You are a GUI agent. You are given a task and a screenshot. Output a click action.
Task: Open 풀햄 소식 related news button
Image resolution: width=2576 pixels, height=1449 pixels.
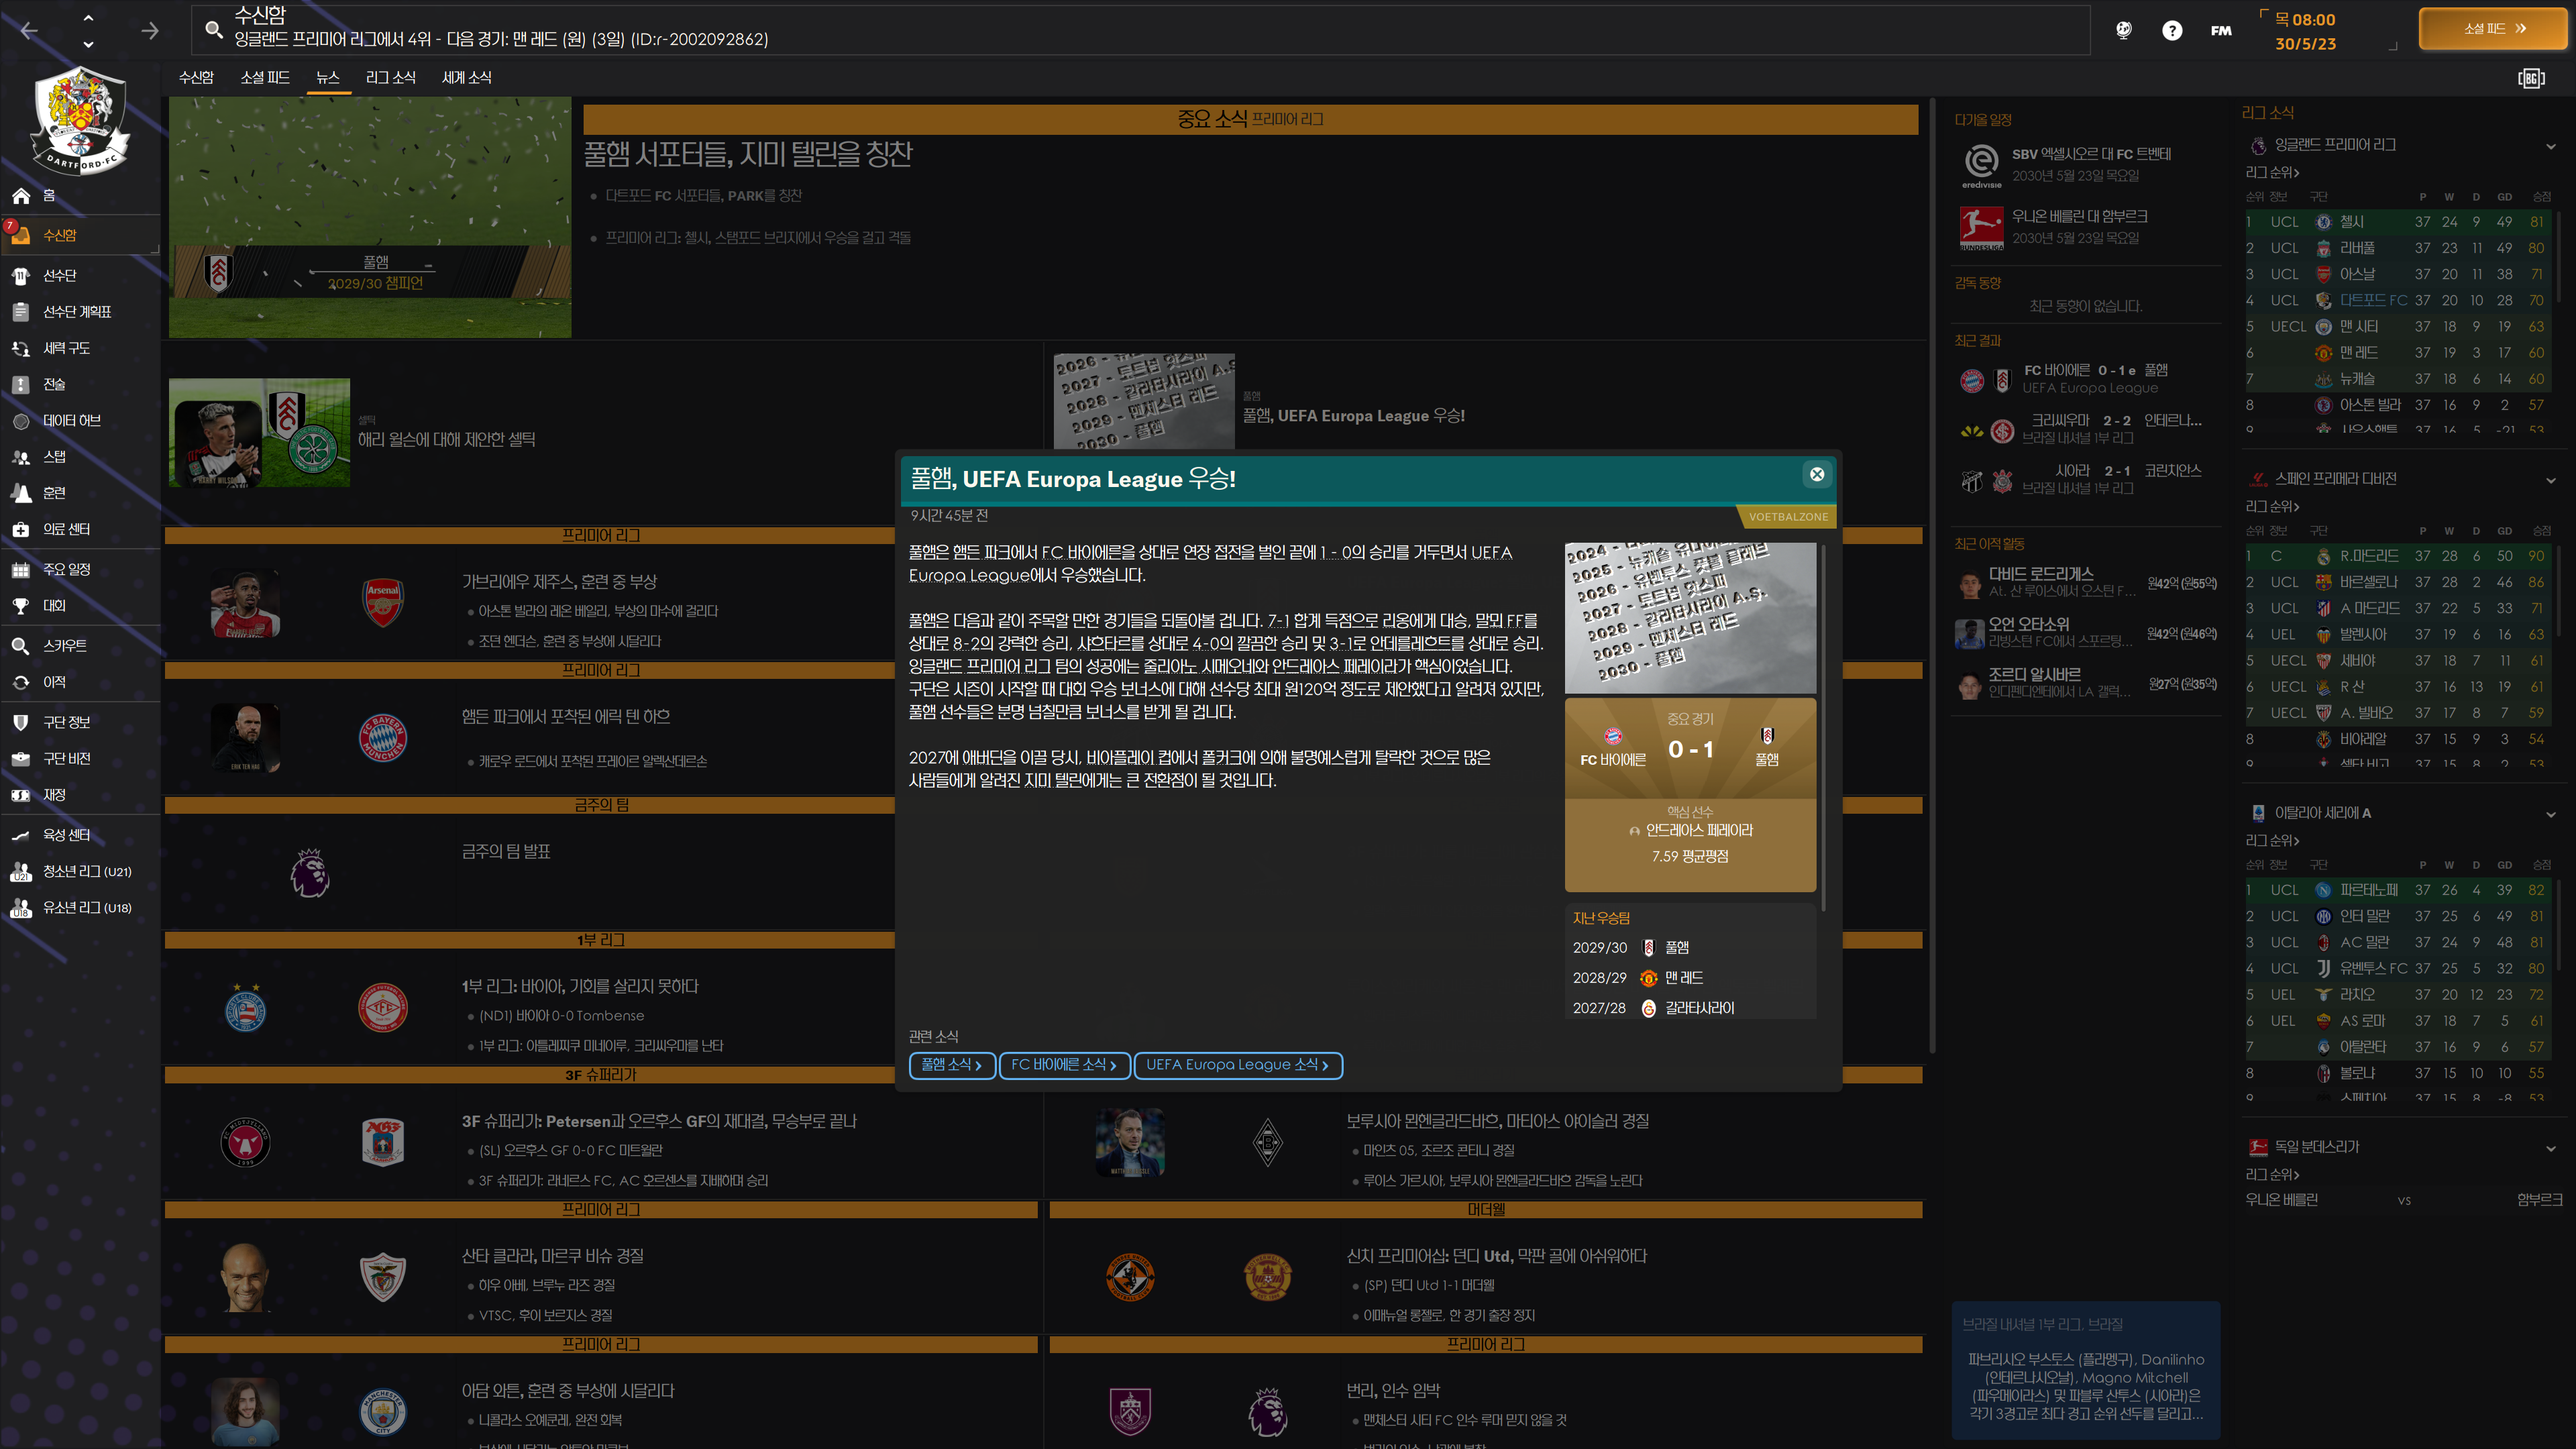(x=951, y=1065)
